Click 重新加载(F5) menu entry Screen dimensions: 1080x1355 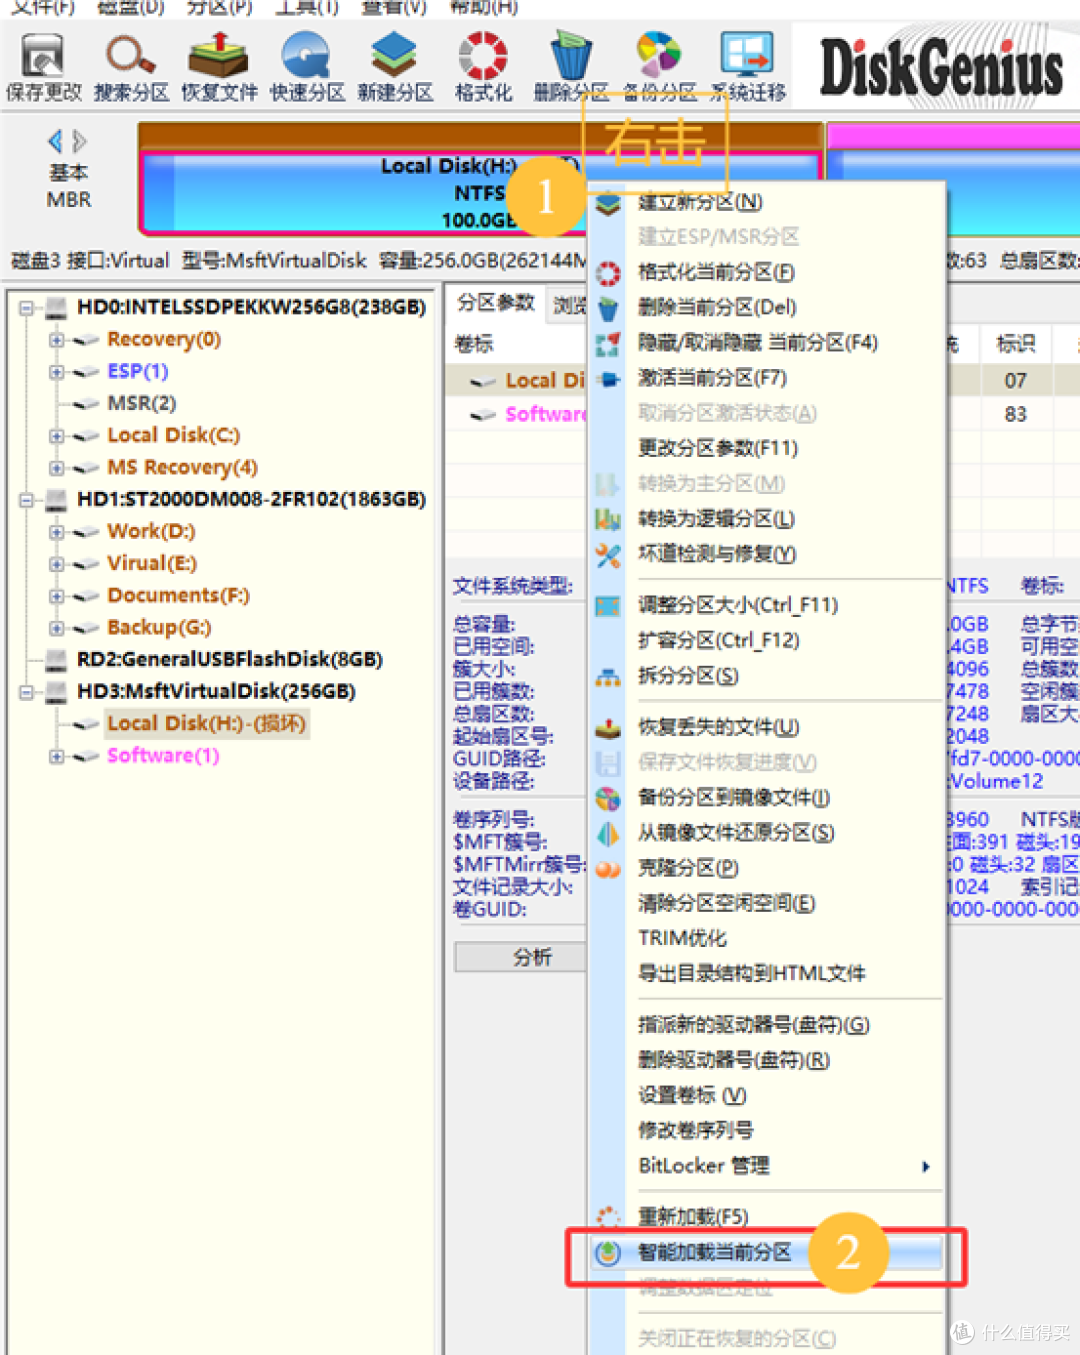click(767, 1217)
